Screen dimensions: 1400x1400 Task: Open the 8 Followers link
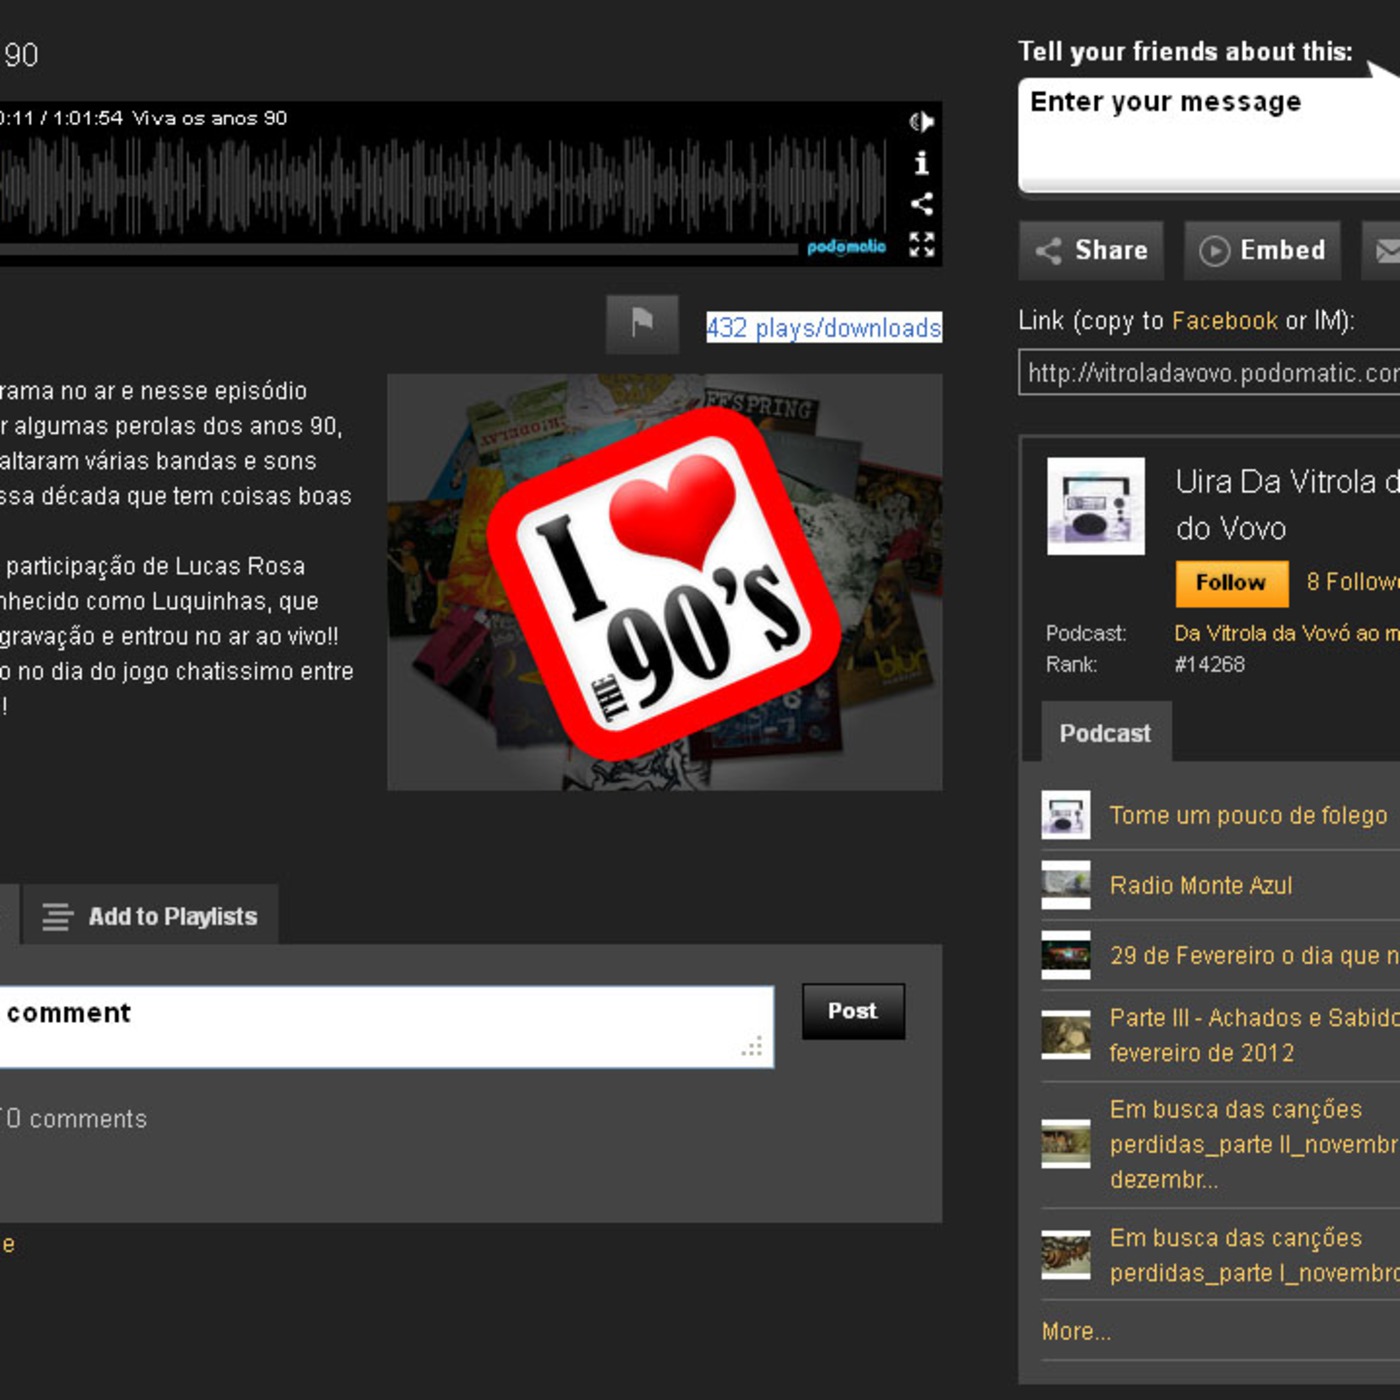(1353, 582)
